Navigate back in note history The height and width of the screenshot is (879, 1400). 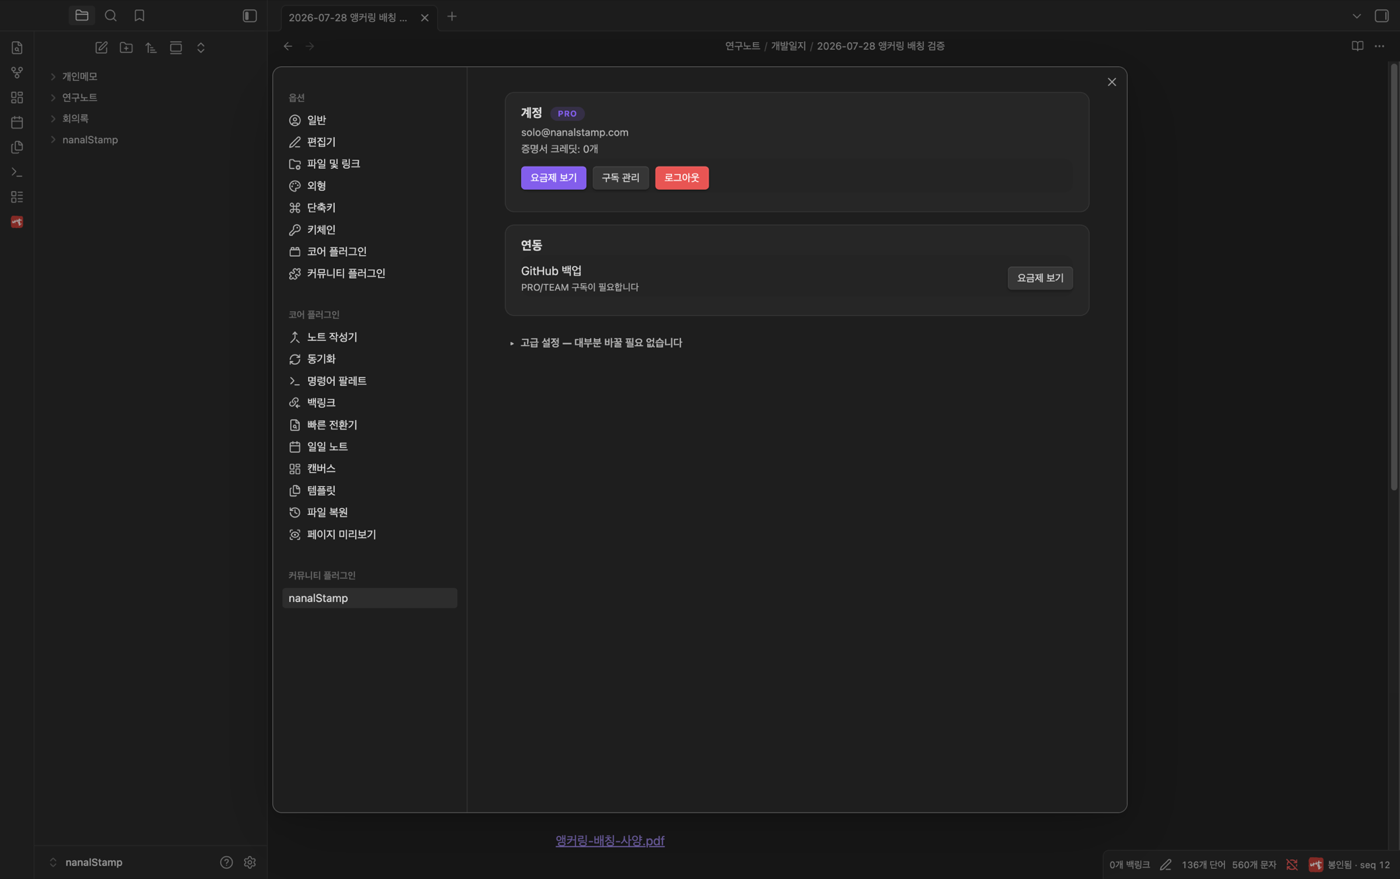coord(288,46)
